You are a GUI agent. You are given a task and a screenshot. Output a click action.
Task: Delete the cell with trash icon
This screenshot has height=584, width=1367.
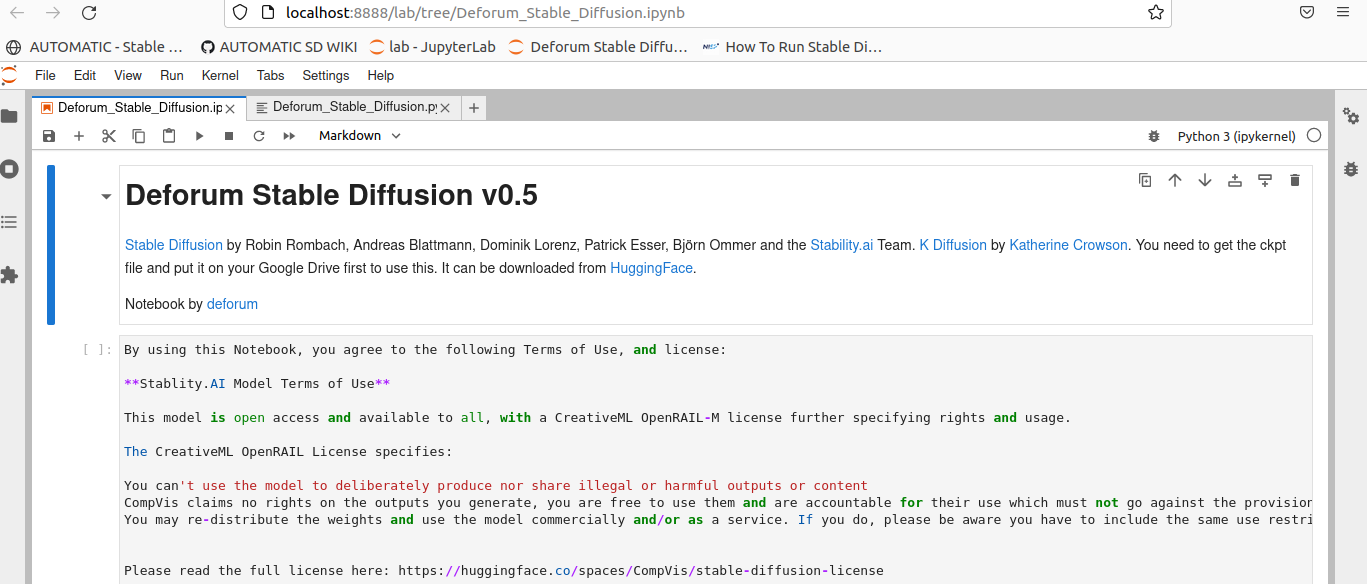click(1295, 180)
